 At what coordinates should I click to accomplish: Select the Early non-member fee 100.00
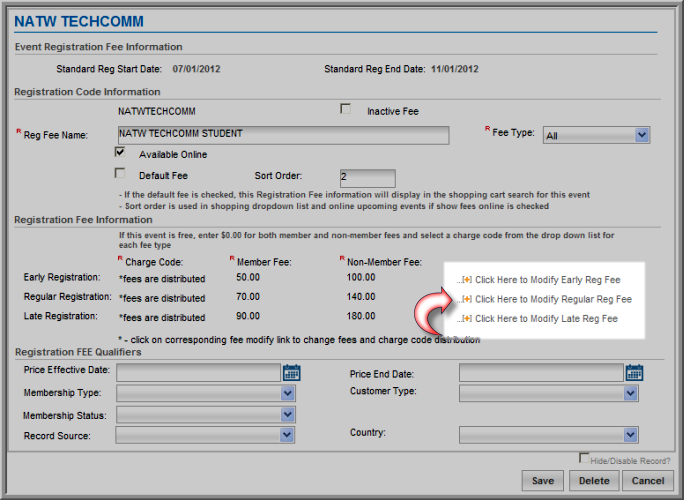(361, 277)
